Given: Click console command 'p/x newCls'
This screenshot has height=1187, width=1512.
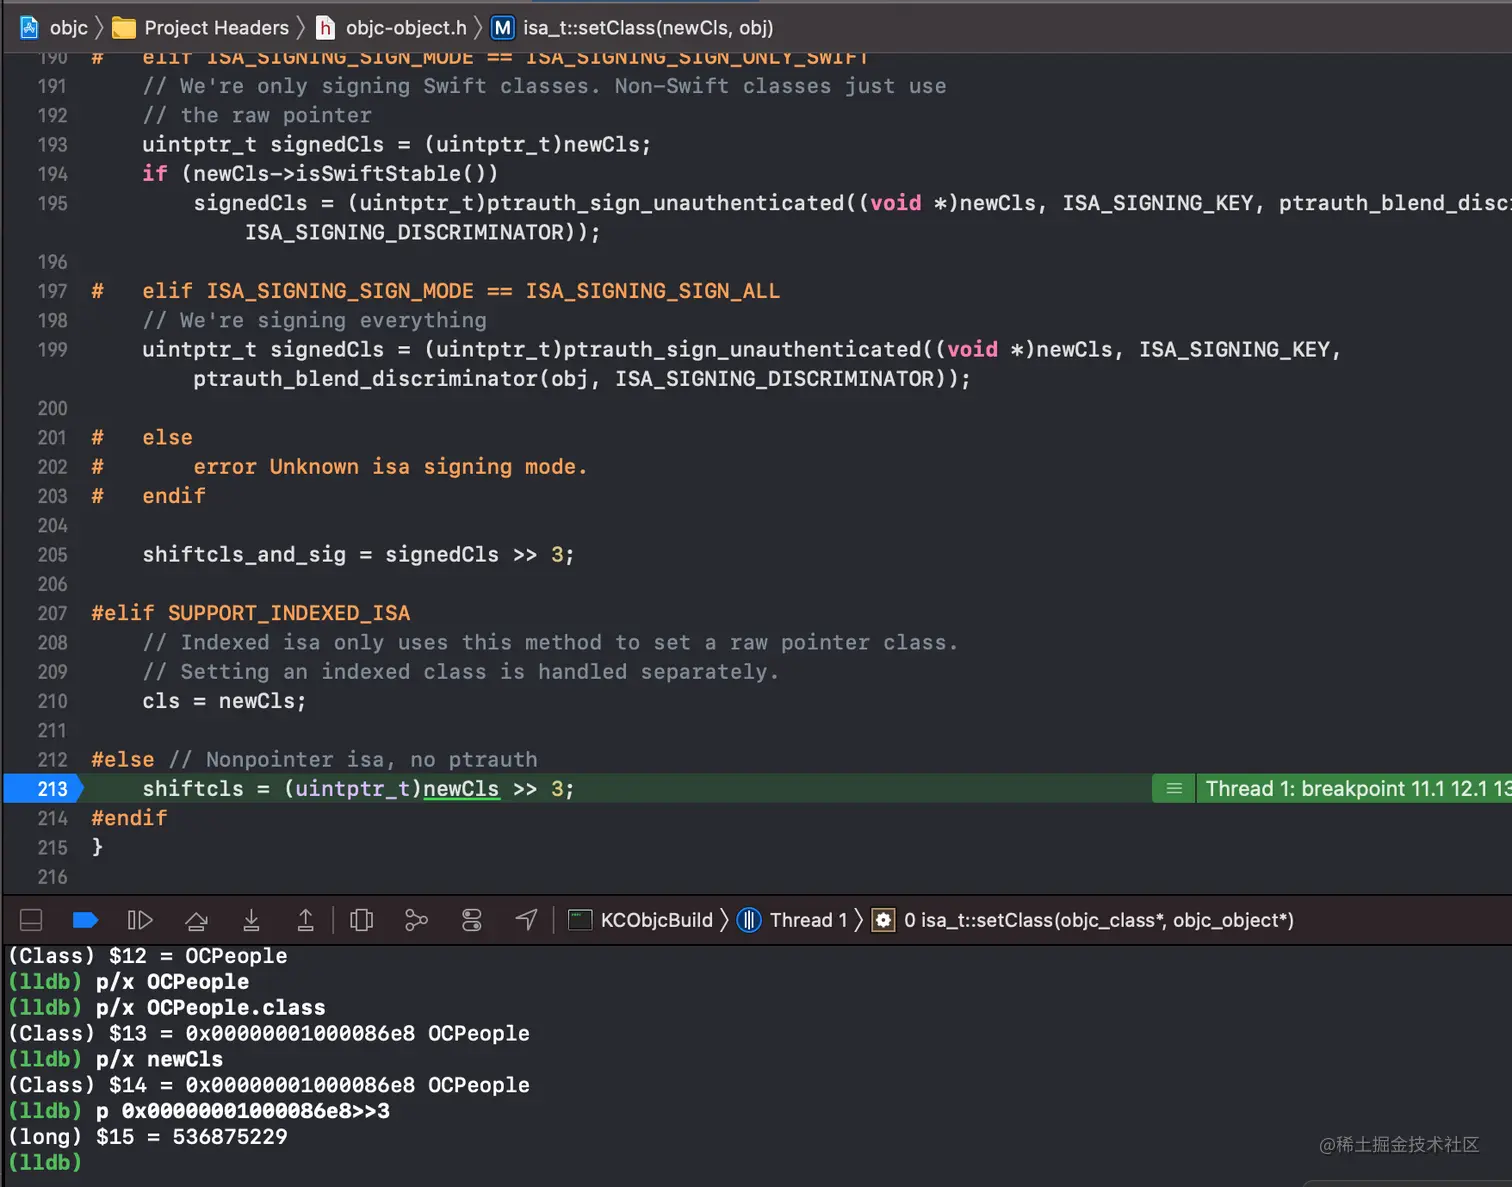Looking at the screenshot, I should tap(160, 1059).
